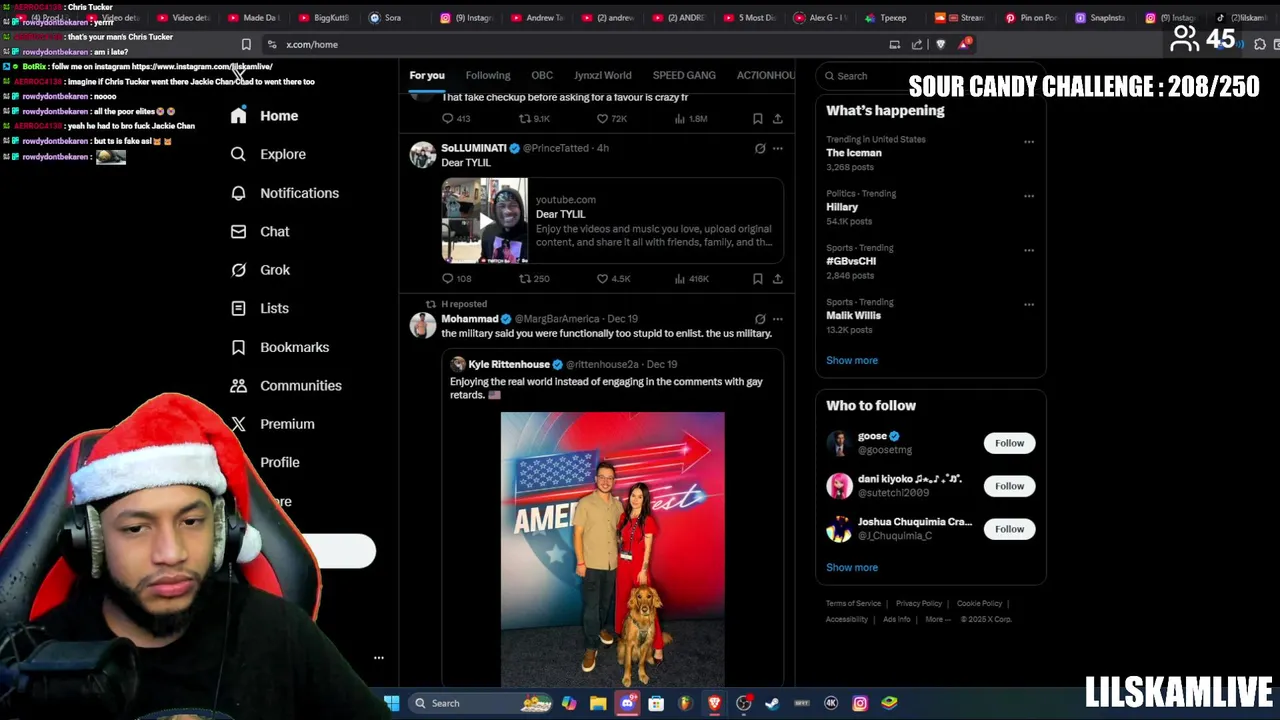Play the Dear TYLIL YouTube thumbnail
The image size is (1280, 720).
(484, 220)
